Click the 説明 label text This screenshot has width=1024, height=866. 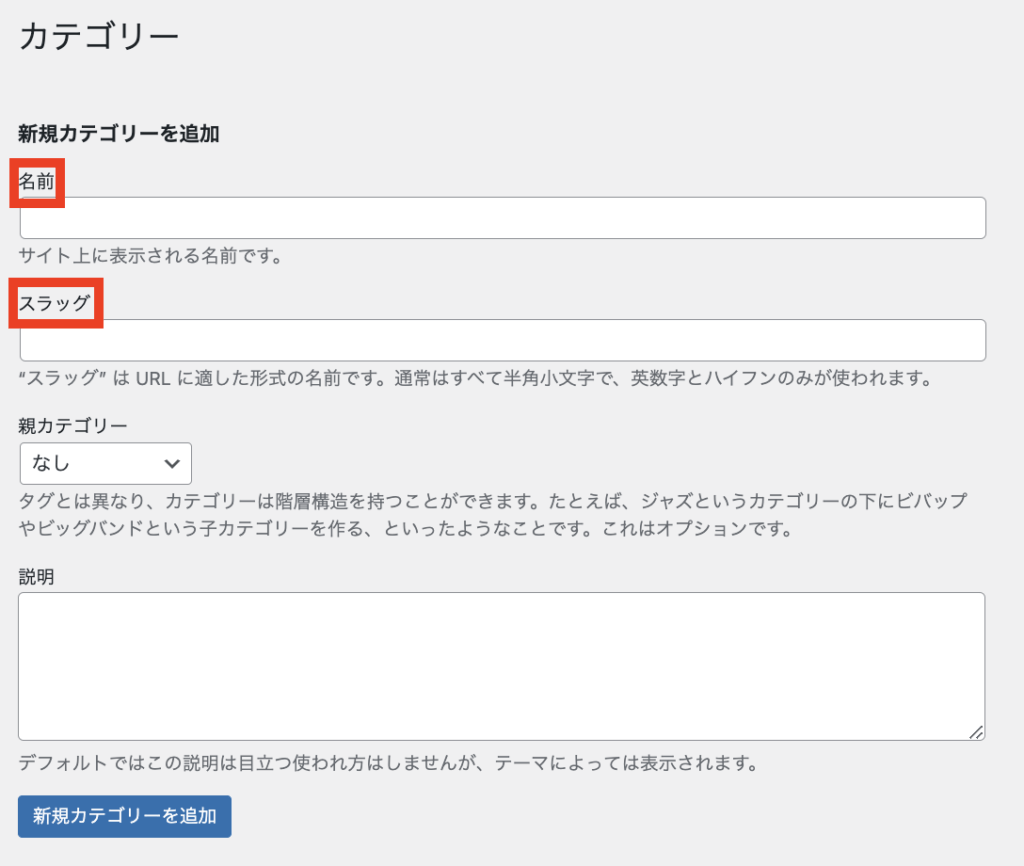coord(37,577)
